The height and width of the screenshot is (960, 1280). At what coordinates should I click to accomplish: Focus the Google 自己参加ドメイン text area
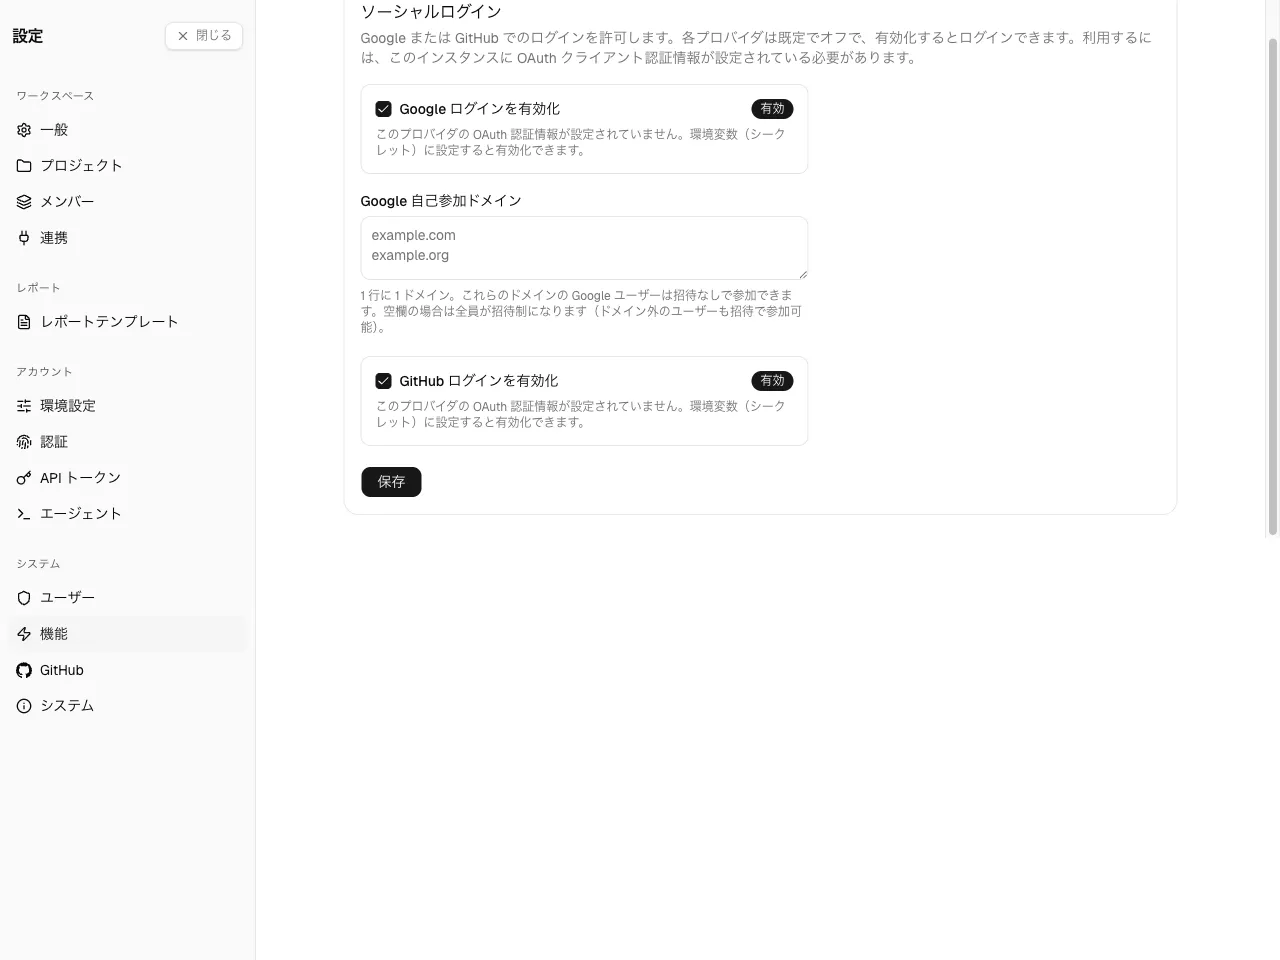coord(584,248)
